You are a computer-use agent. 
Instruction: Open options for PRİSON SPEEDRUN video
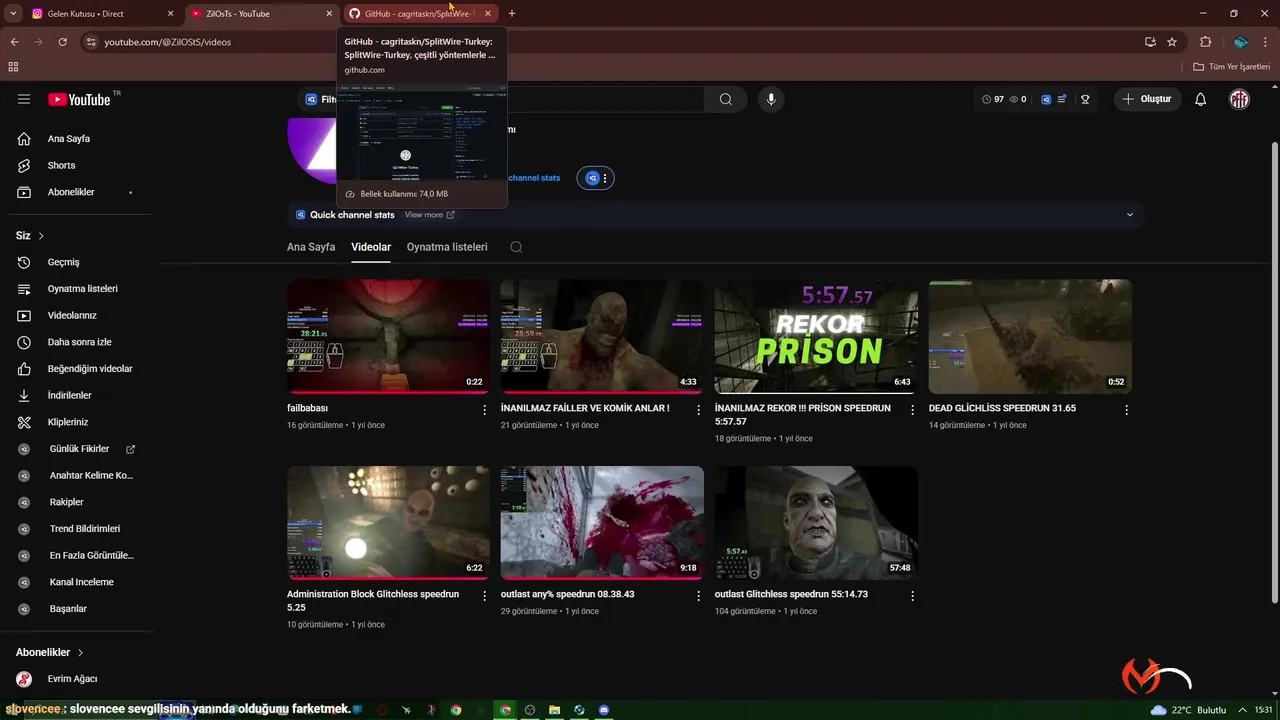pyautogui.click(x=912, y=410)
